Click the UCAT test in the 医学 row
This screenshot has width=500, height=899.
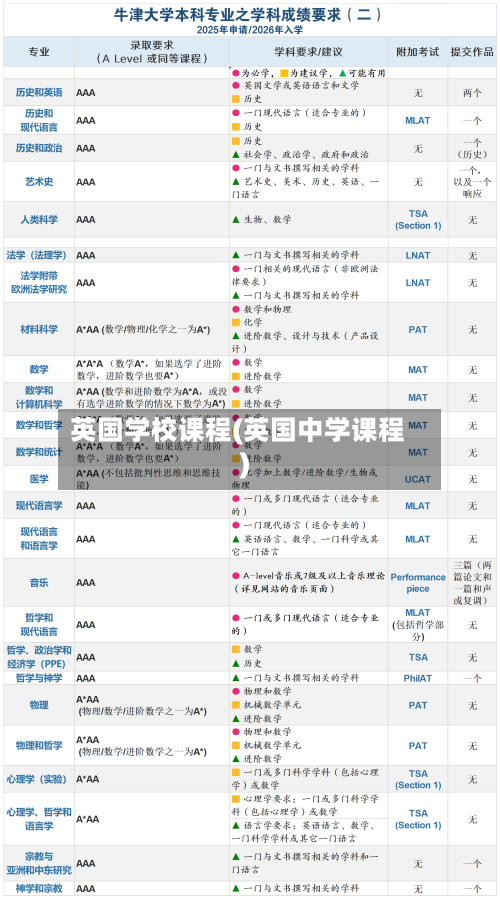pos(418,479)
